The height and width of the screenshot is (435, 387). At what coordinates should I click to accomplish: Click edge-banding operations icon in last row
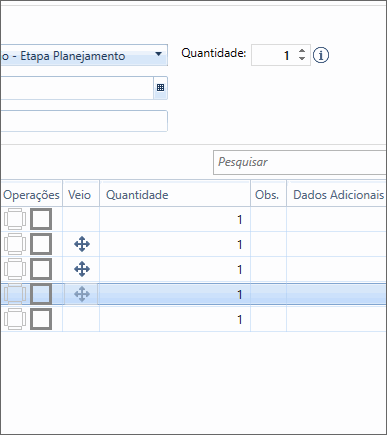point(15,319)
